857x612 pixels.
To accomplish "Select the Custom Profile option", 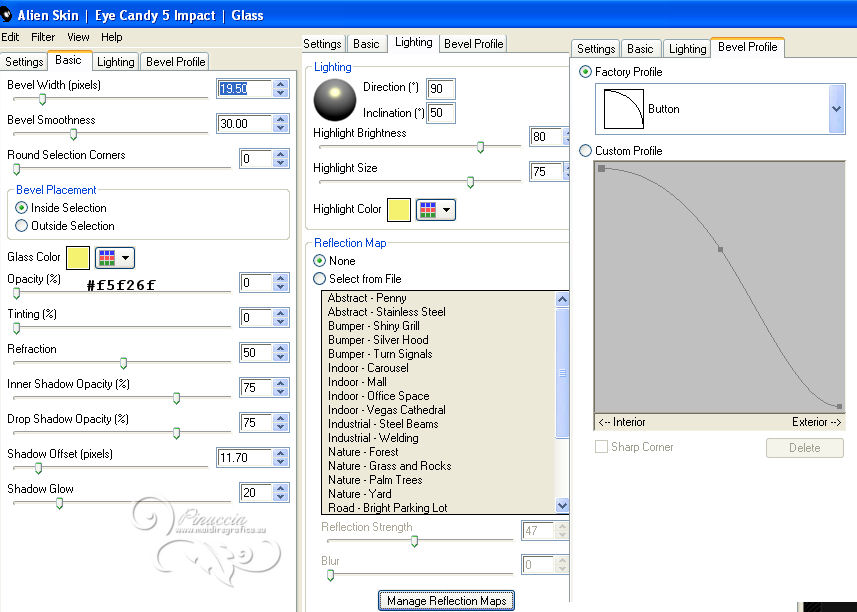I will [585, 150].
